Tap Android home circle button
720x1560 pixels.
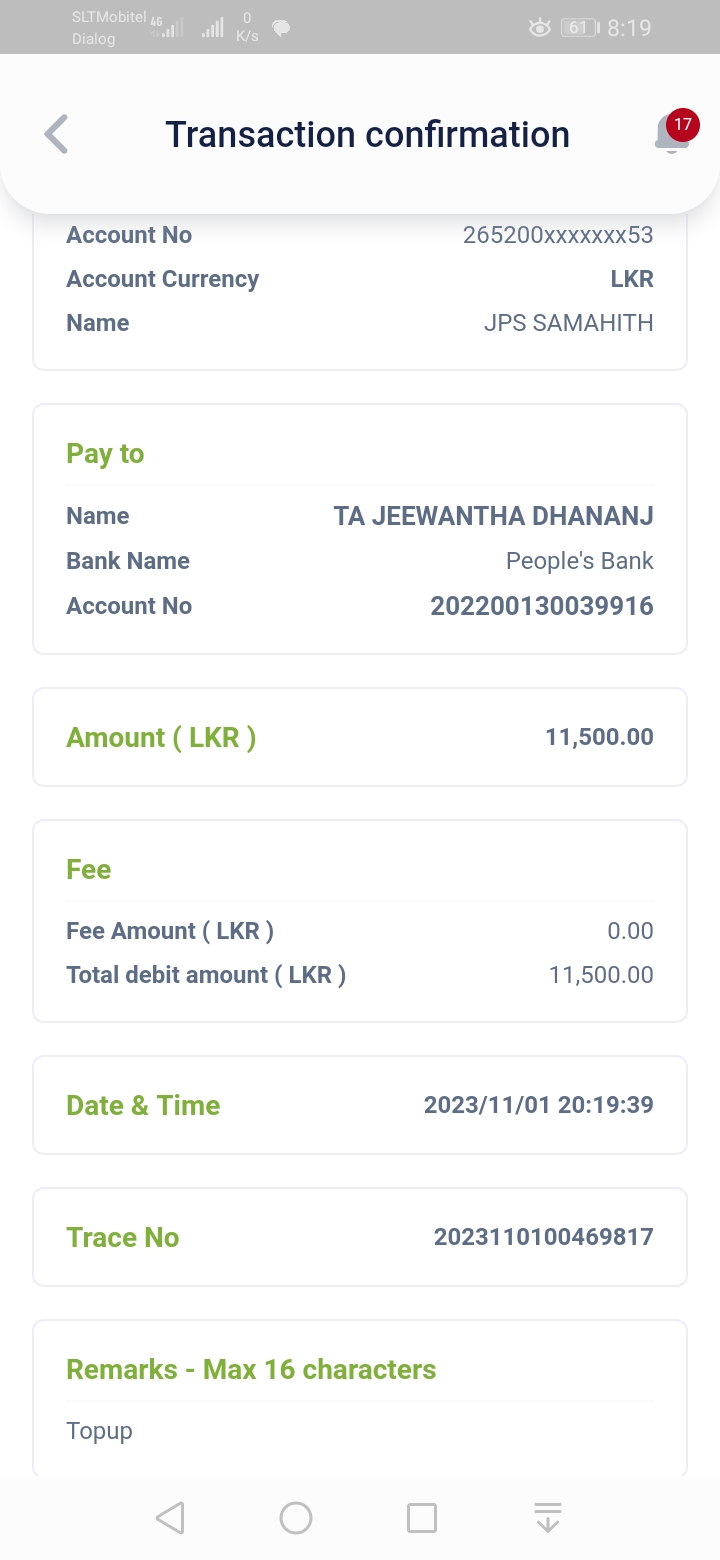click(x=296, y=1518)
